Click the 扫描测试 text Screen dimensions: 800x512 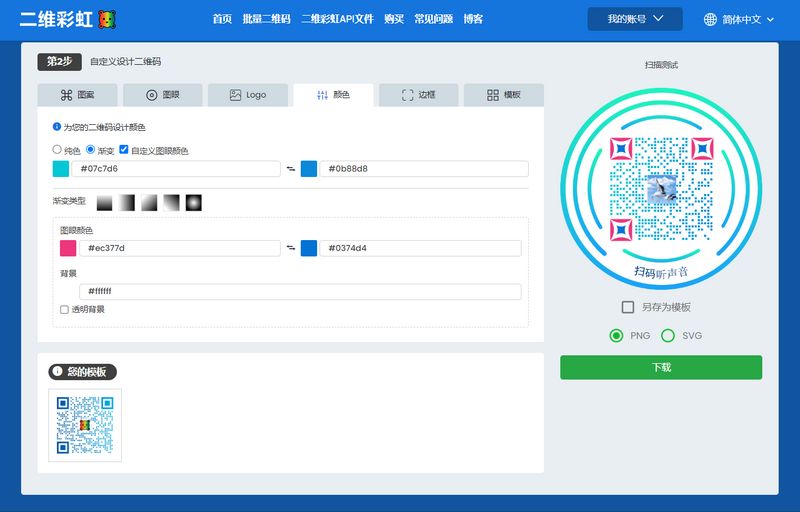[661, 65]
